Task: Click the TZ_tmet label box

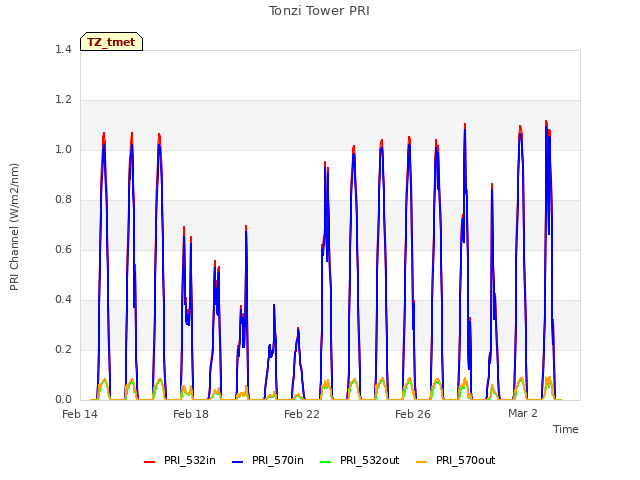Action: click(x=111, y=42)
